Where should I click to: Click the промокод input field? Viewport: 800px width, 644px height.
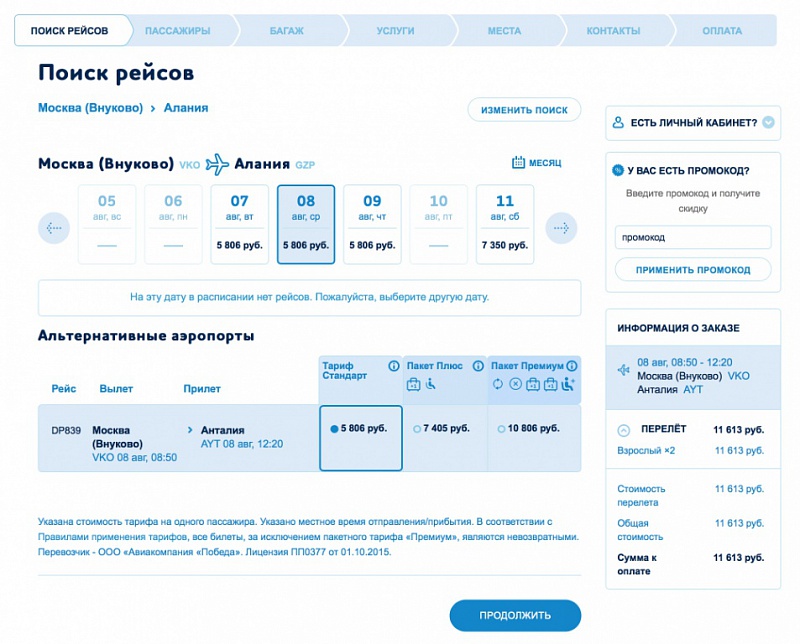(693, 237)
